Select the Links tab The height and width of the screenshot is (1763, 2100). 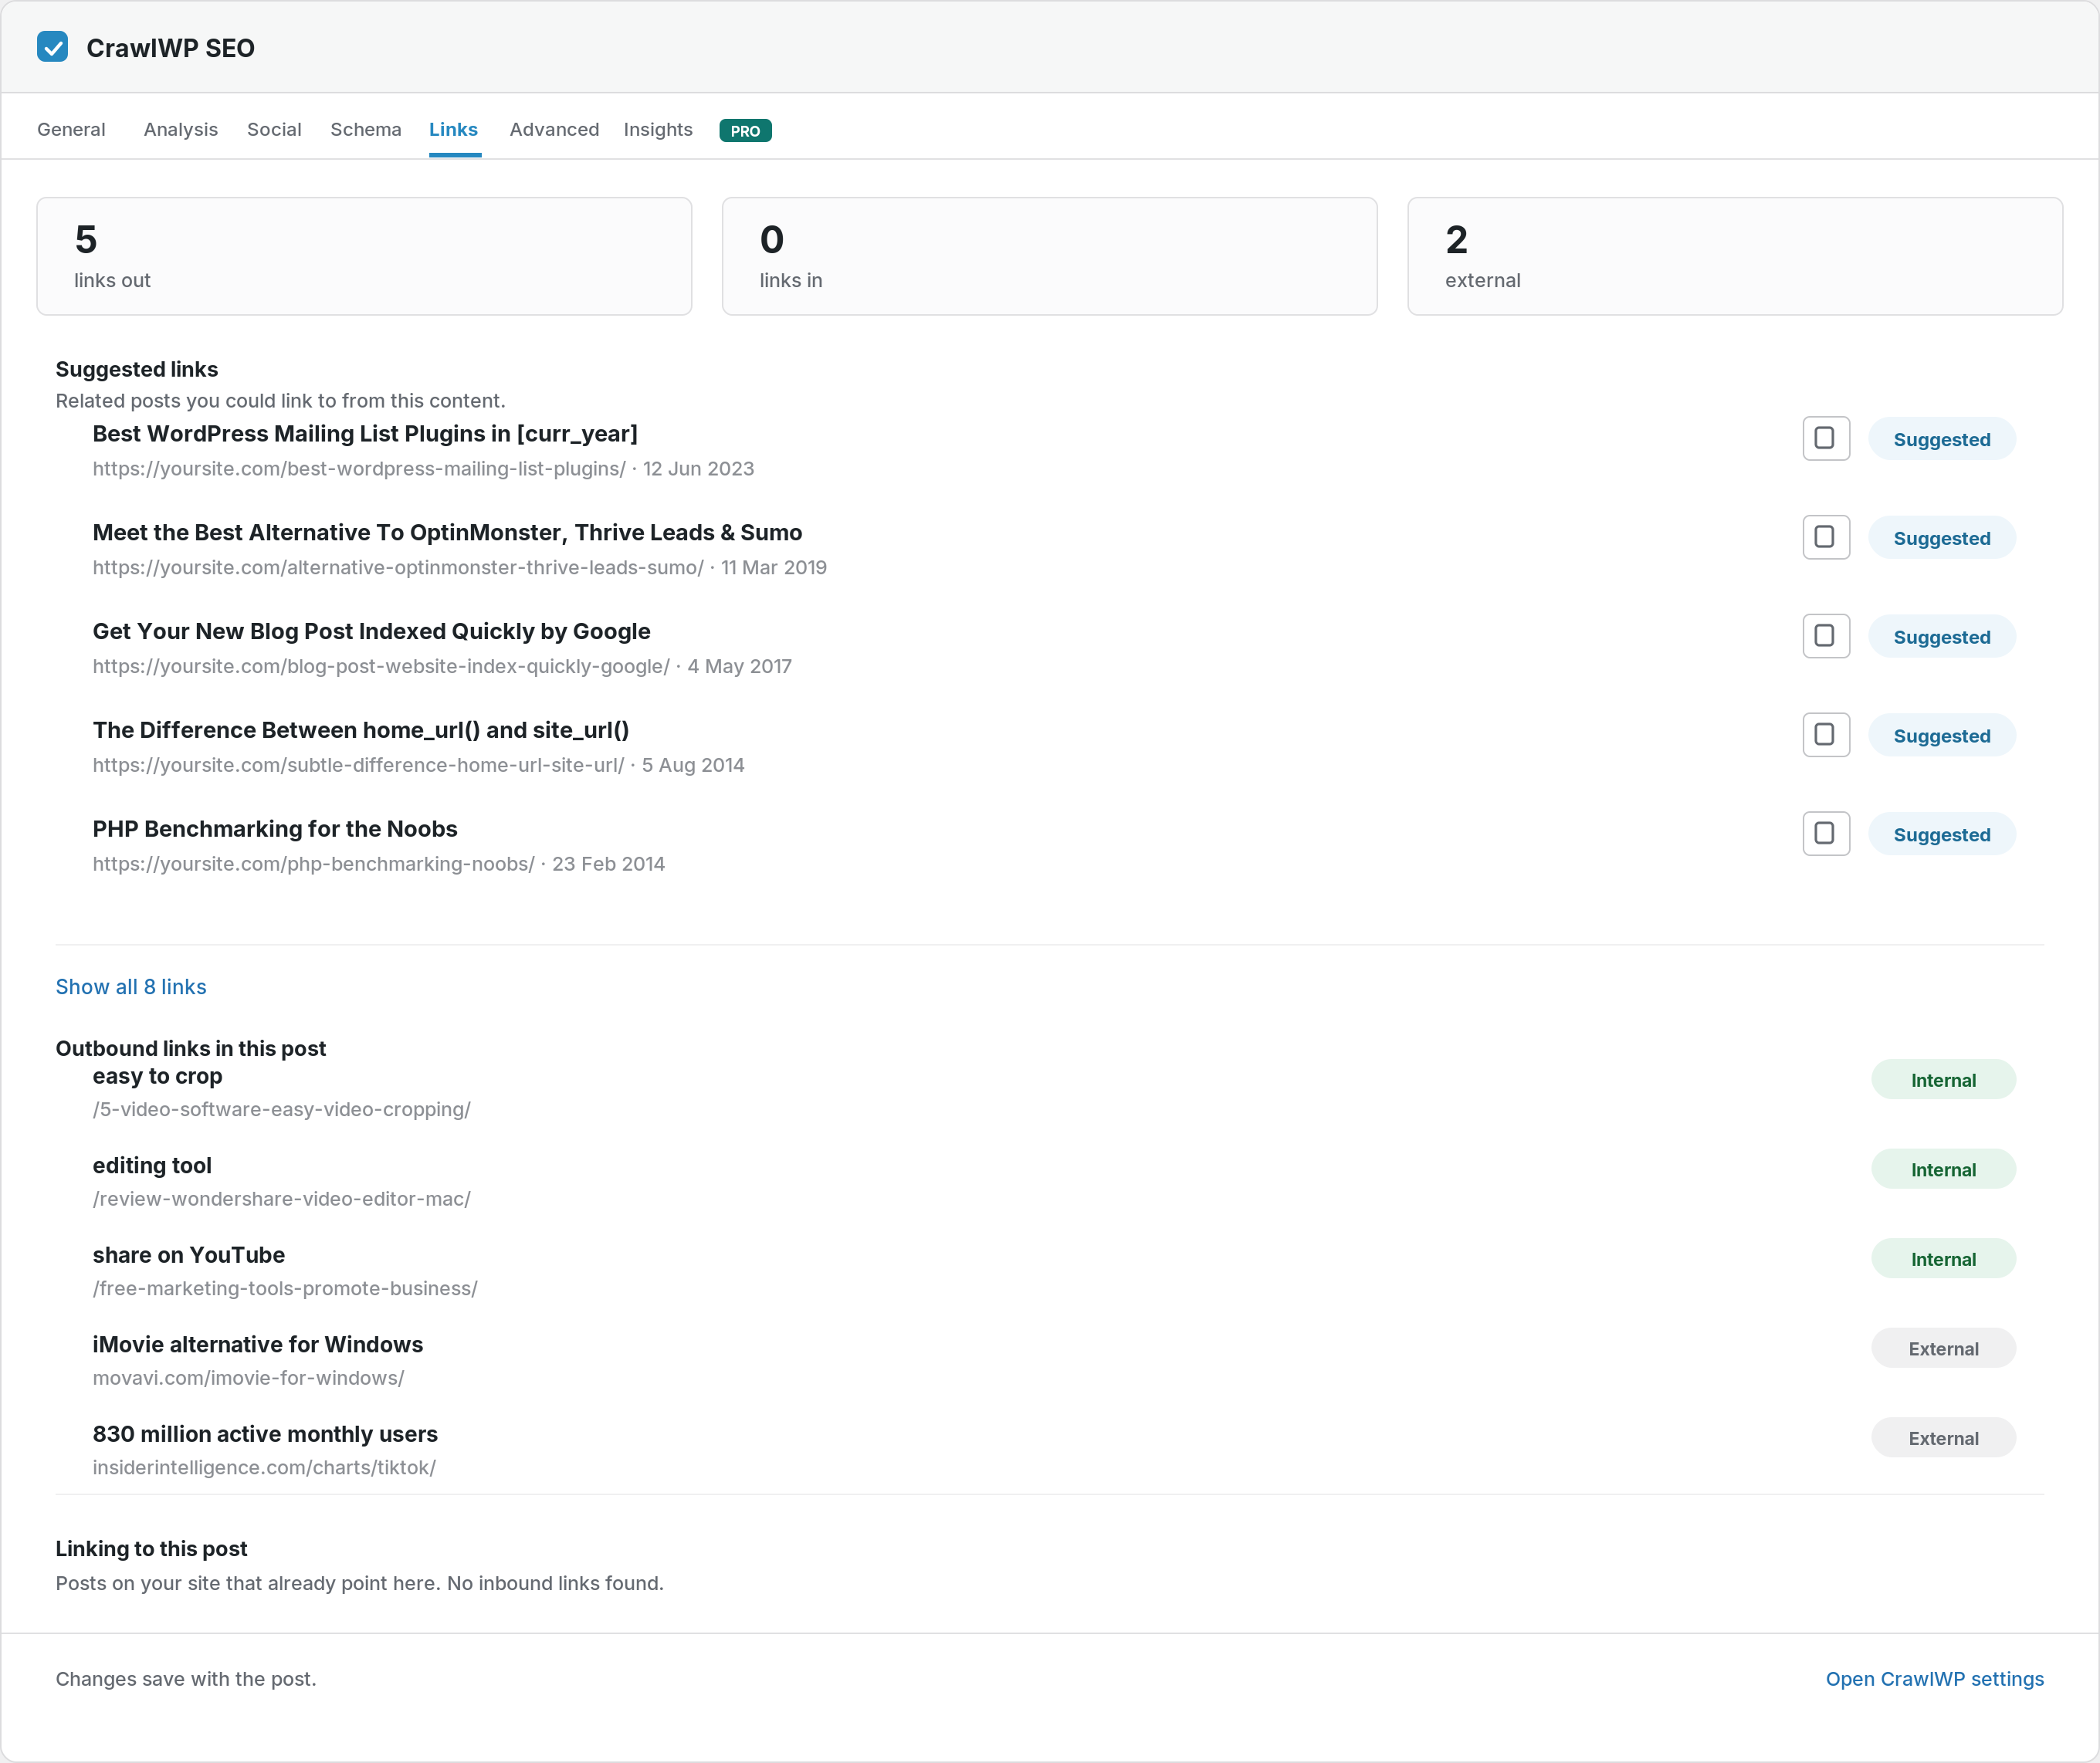pyautogui.click(x=453, y=129)
